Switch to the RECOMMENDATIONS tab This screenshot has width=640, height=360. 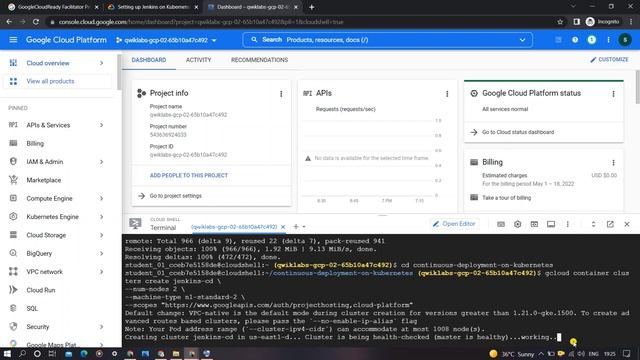(x=259, y=60)
